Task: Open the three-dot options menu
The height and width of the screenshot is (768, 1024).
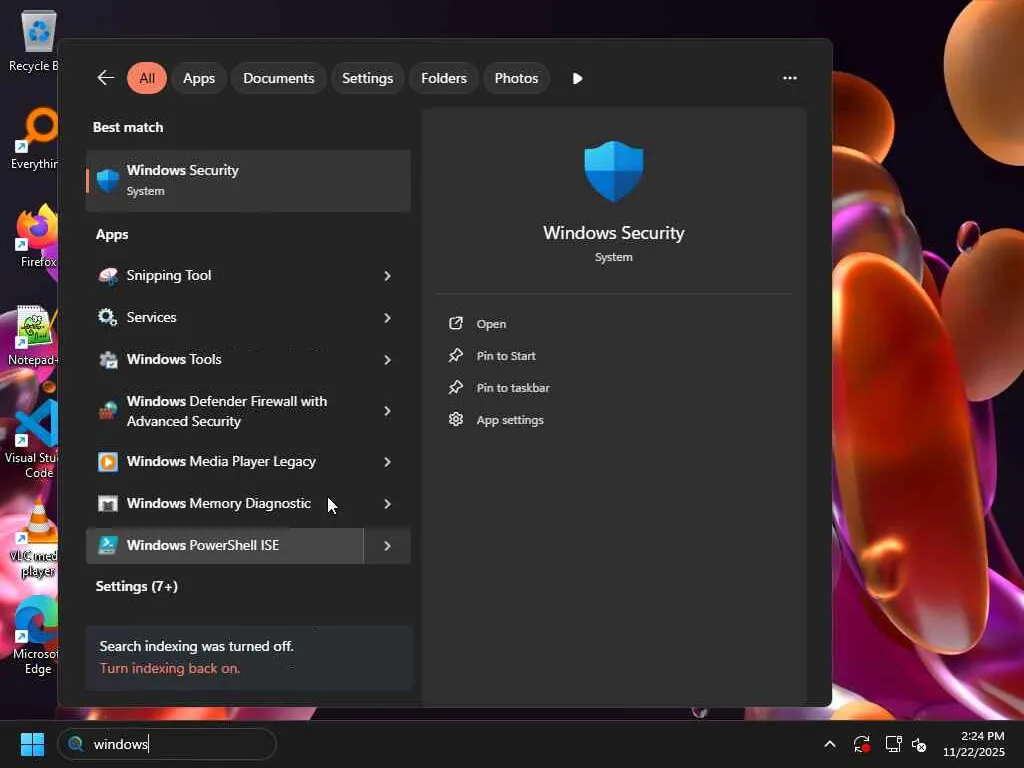Action: click(x=790, y=78)
